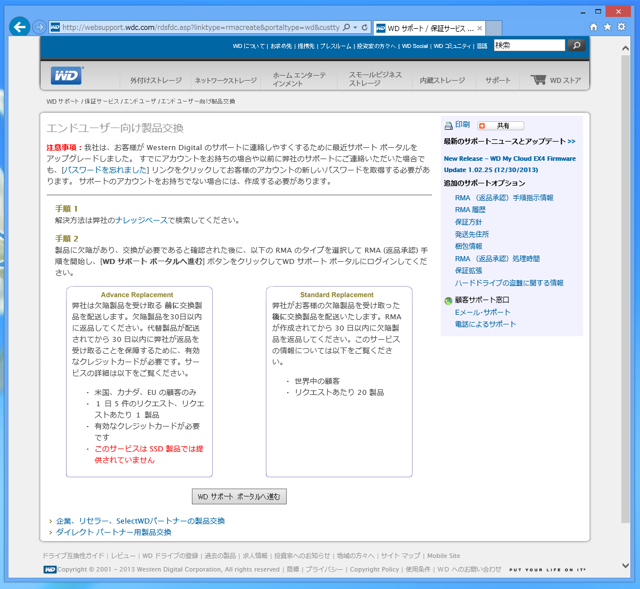
Task: Open the New Release WD My Cloud EX4 Firmware link
Action: pos(510,164)
